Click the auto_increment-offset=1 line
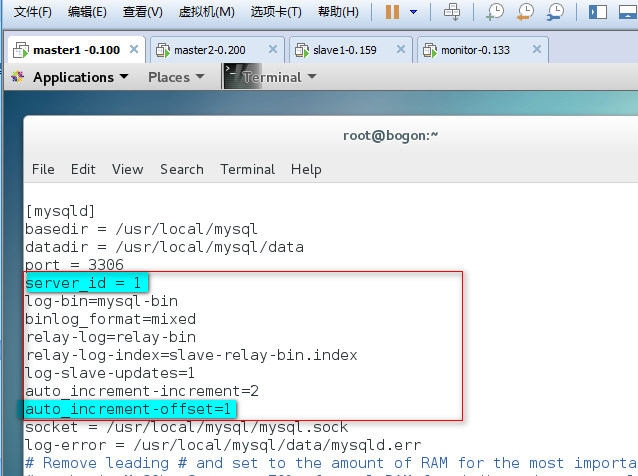This screenshot has height=476, width=638. pyautogui.click(x=128, y=409)
